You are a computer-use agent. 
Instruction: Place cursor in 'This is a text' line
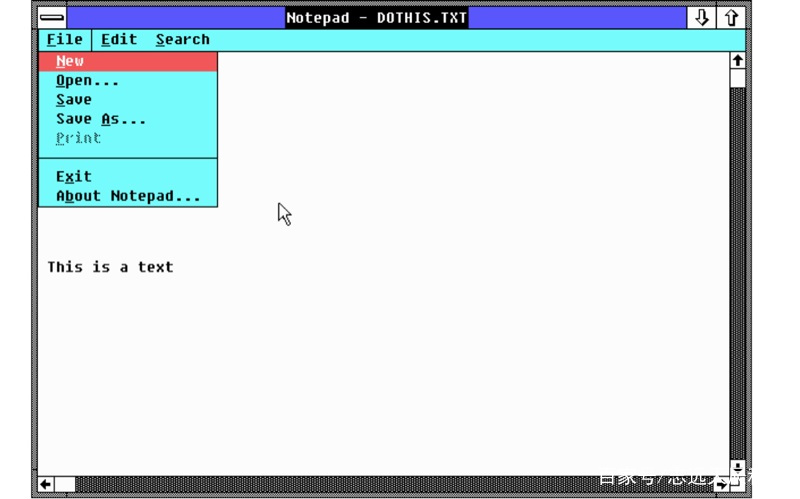point(111,267)
